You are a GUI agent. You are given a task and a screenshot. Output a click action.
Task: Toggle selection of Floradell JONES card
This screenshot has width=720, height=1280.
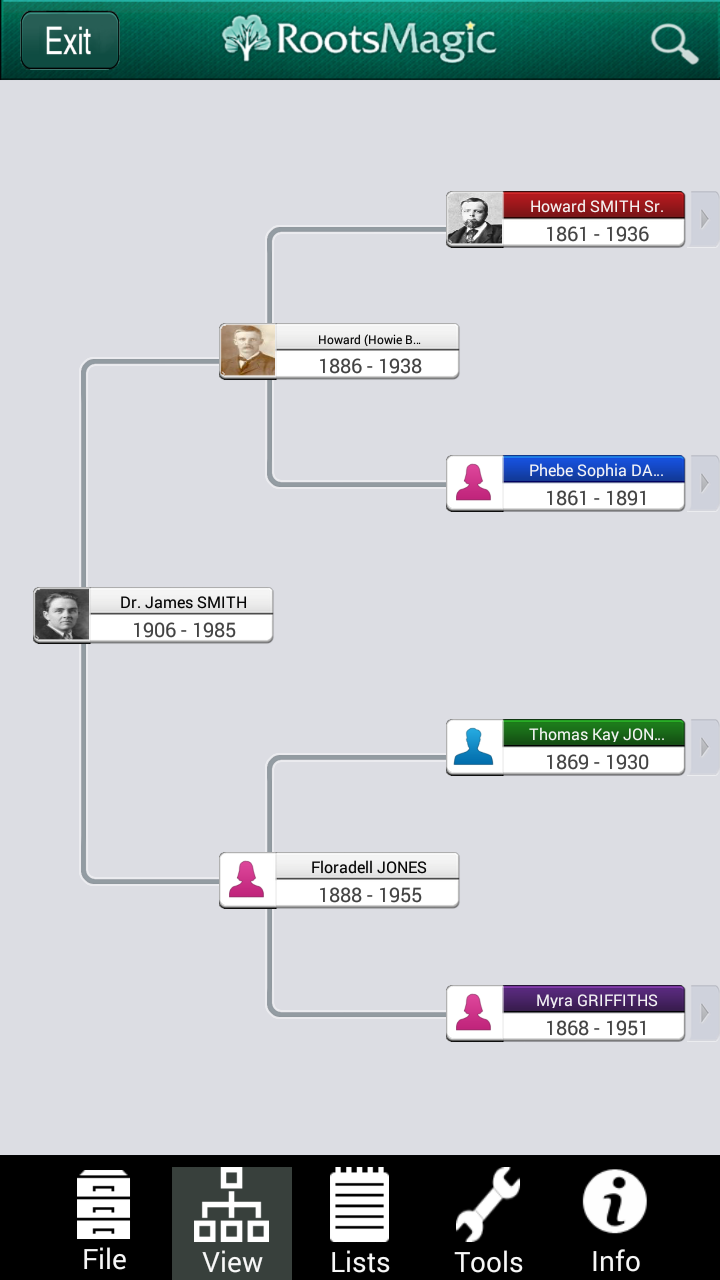[339, 880]
